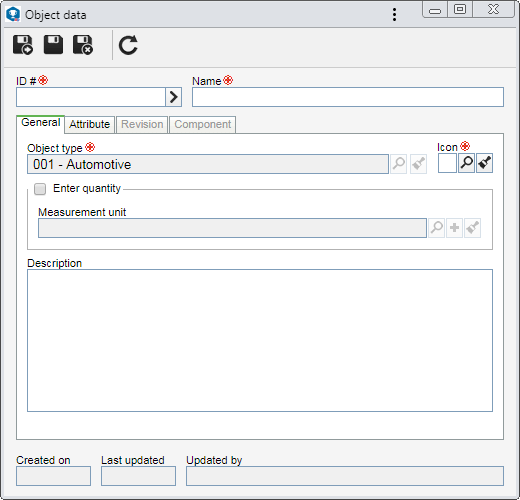Refresh the form with the circular arrow icon
The image size is (520, 500).
128,45
